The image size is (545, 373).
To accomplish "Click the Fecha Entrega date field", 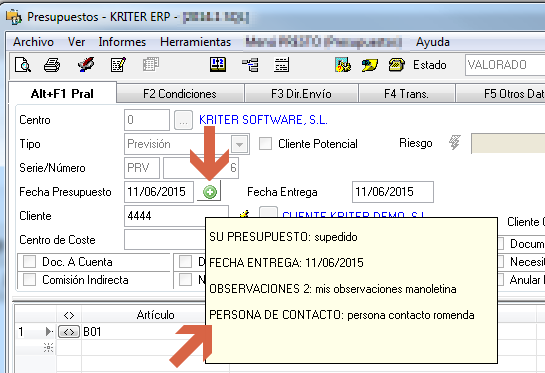I will (393, 192).
